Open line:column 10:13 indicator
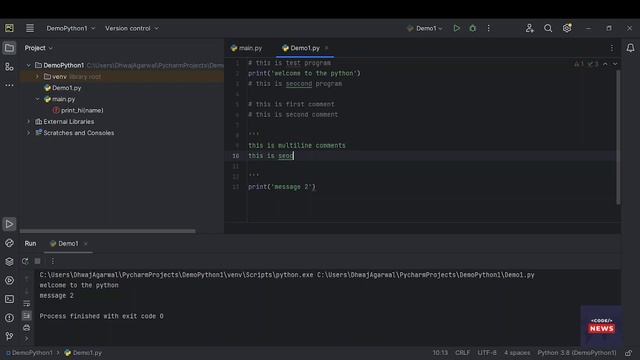This screenshot has height=360, width=640. point(440,353)
